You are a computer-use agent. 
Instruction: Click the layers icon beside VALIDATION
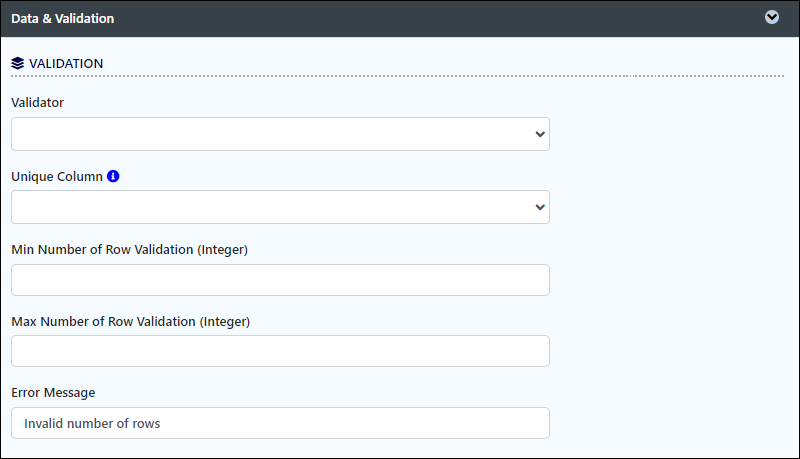click(x=17, y=63)
